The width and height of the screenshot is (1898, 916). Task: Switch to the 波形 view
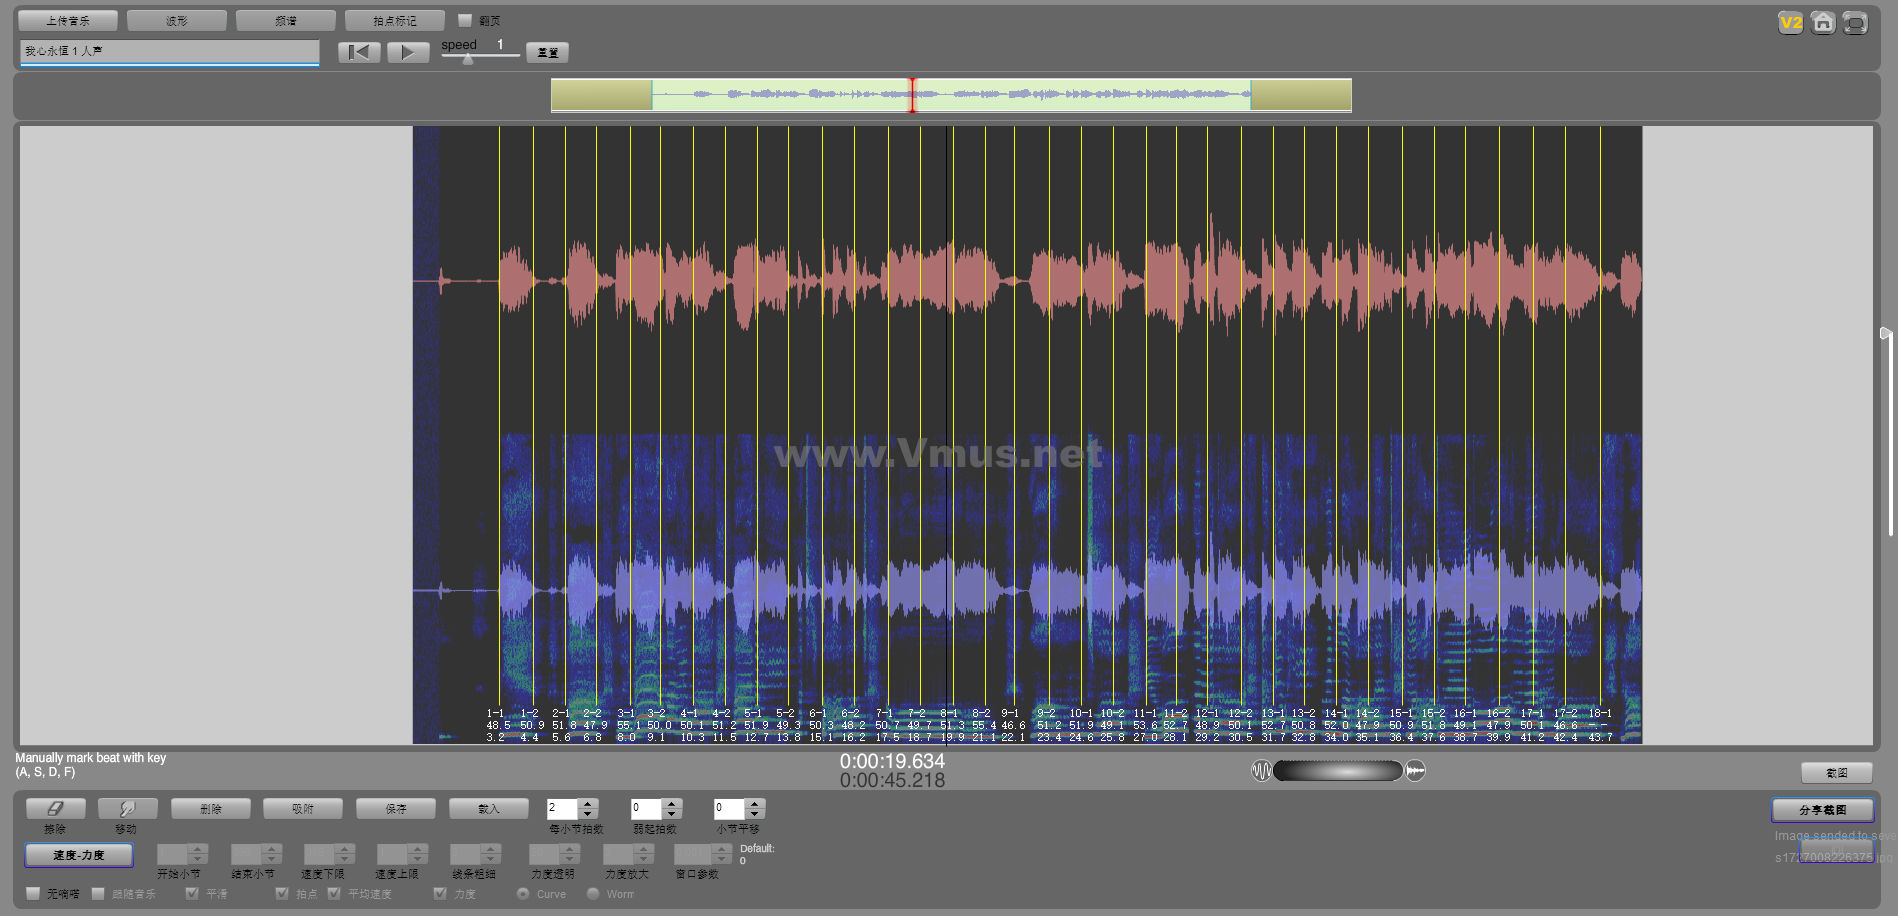[x=177, y=20]
